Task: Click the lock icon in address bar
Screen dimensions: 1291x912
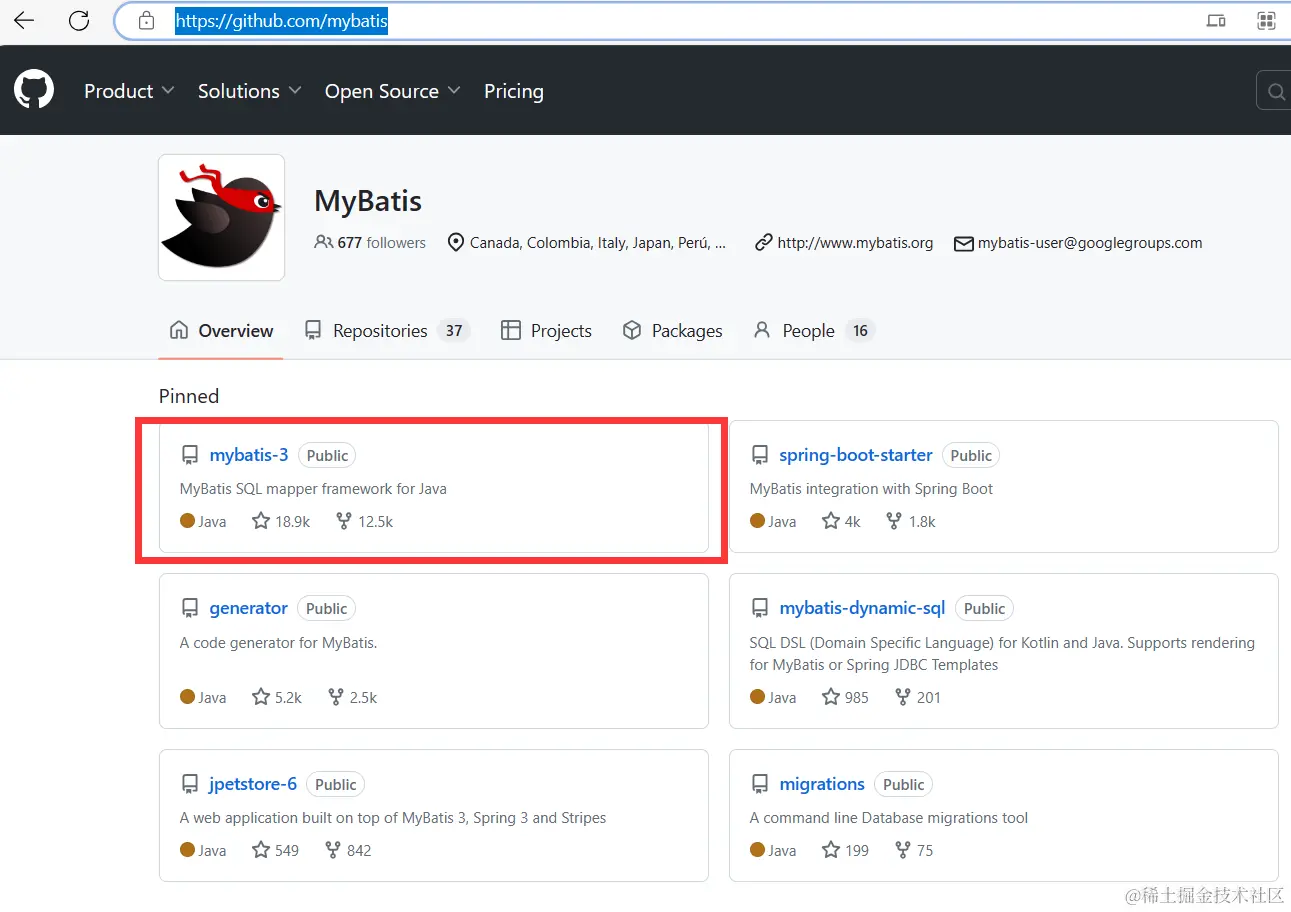Action: coord(147,20)
